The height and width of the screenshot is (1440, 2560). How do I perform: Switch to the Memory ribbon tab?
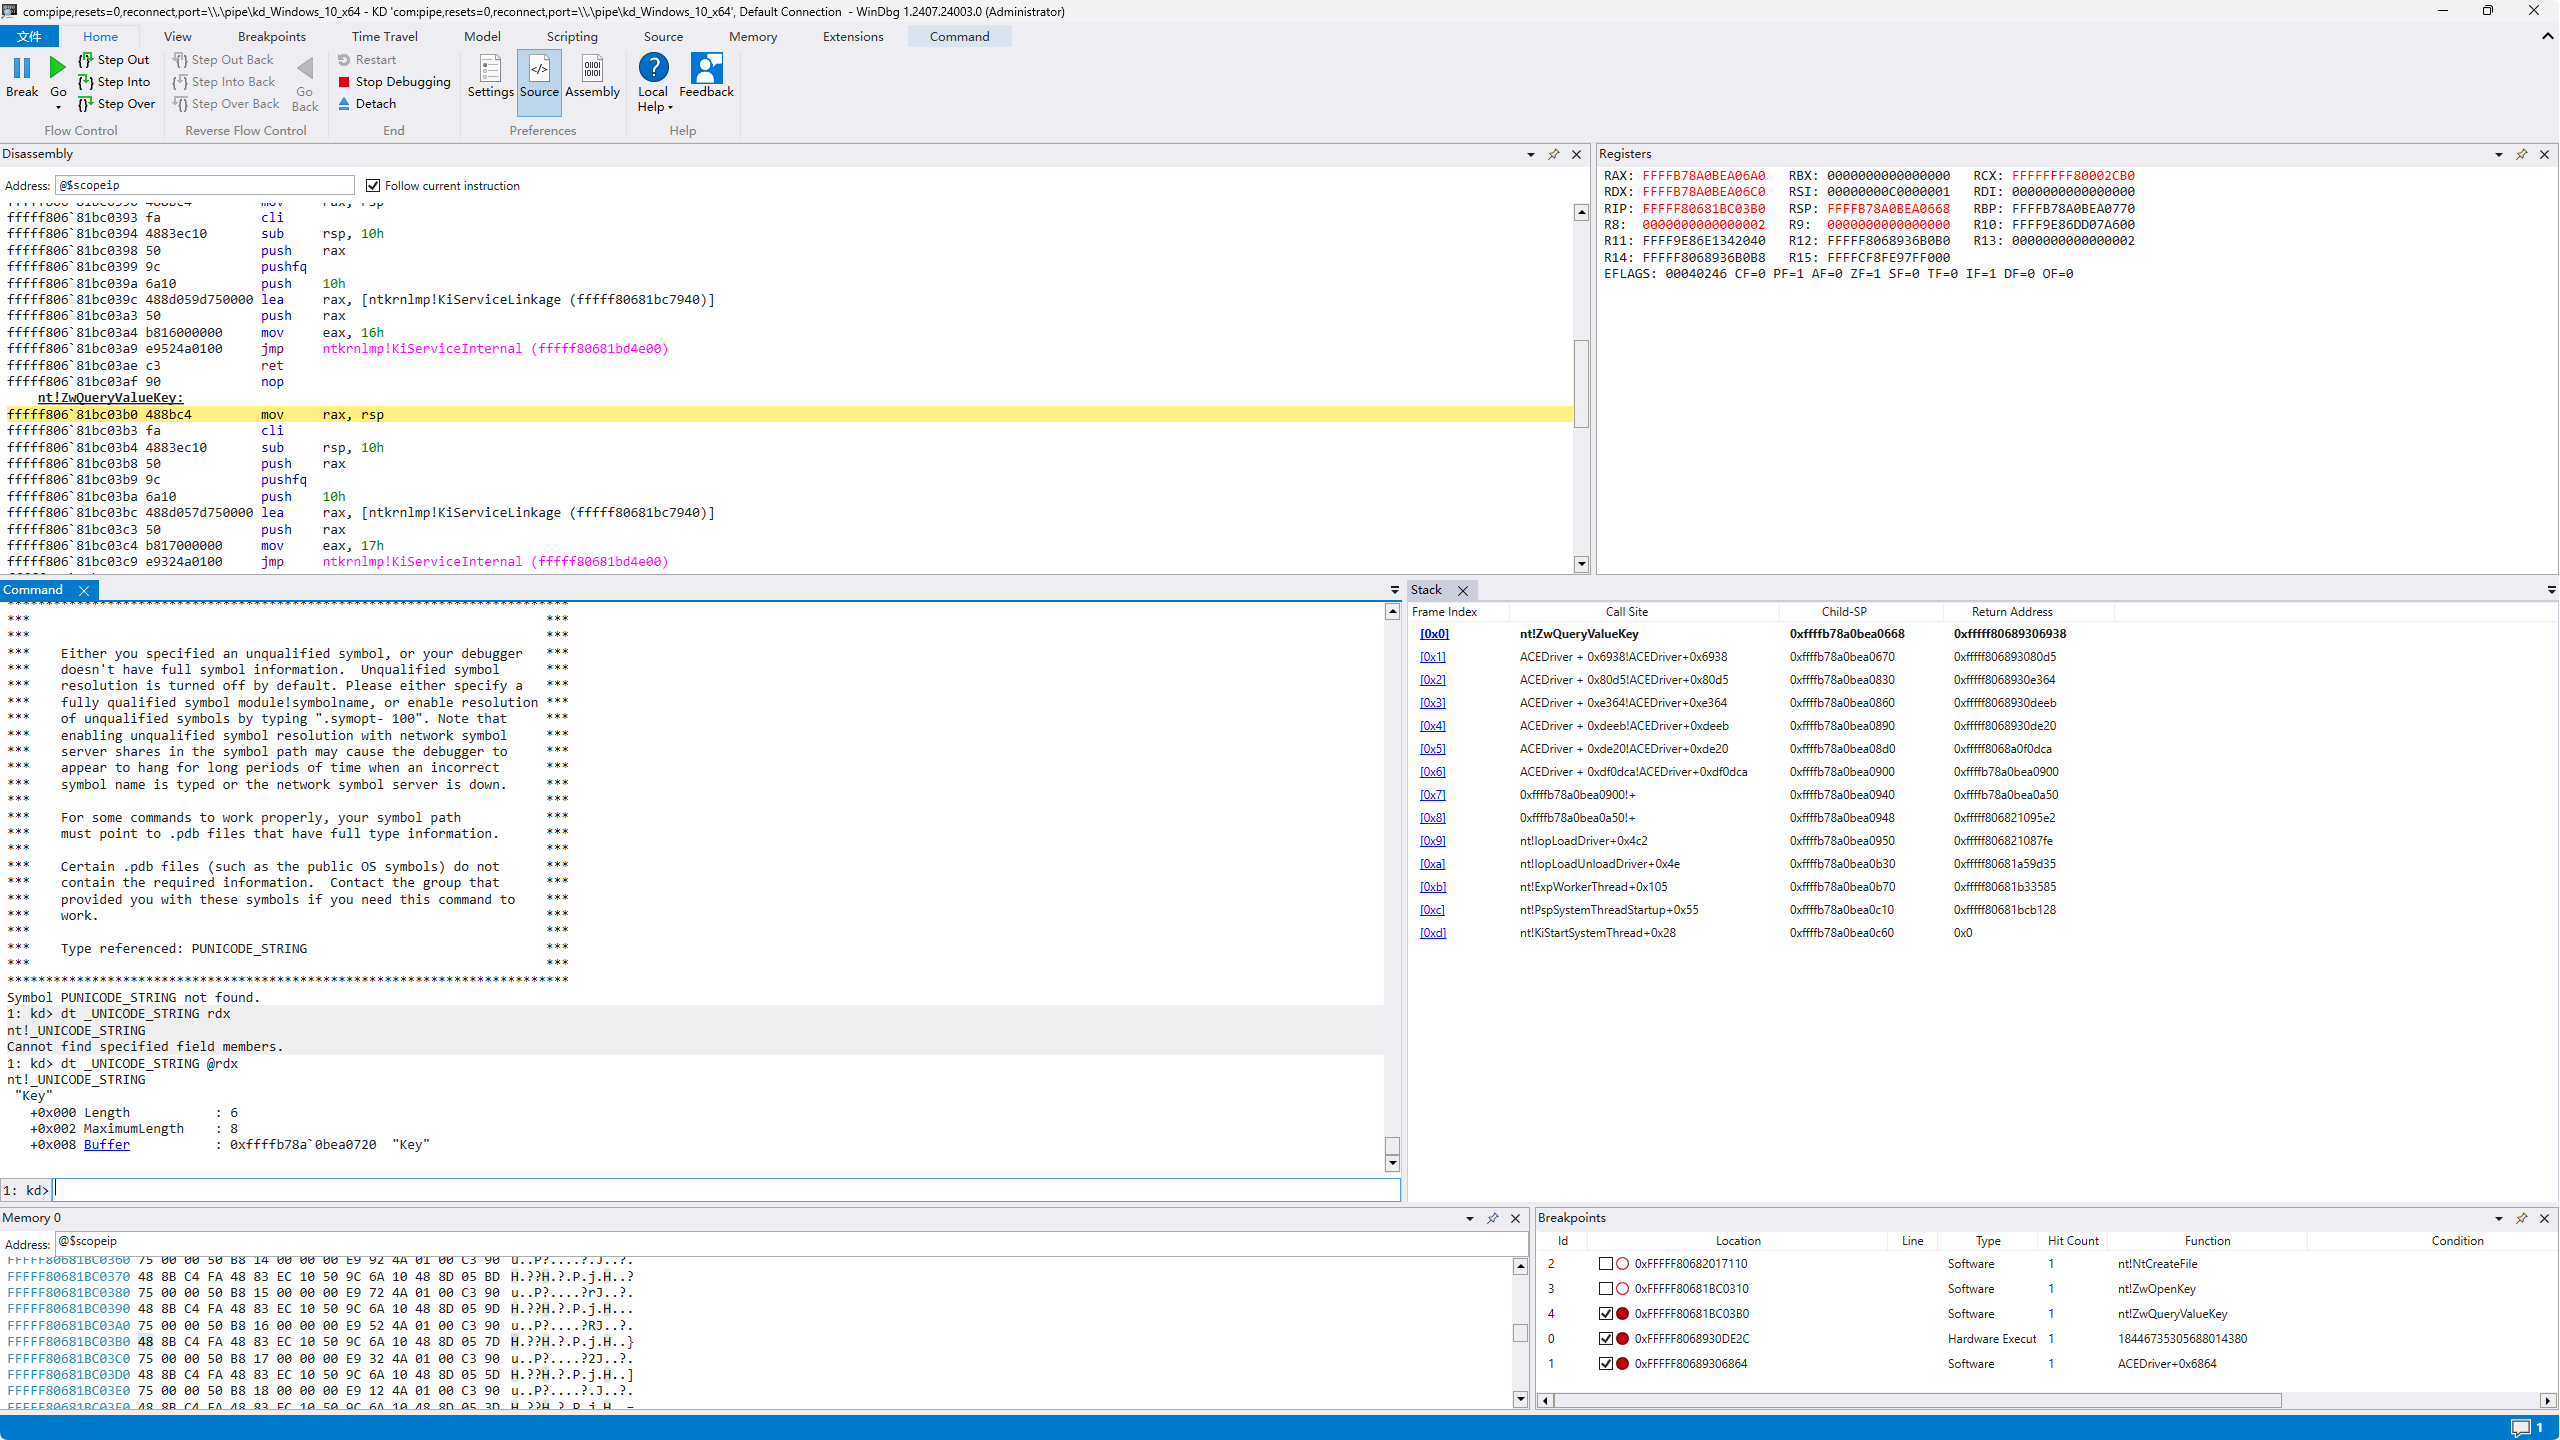point(753,37)
